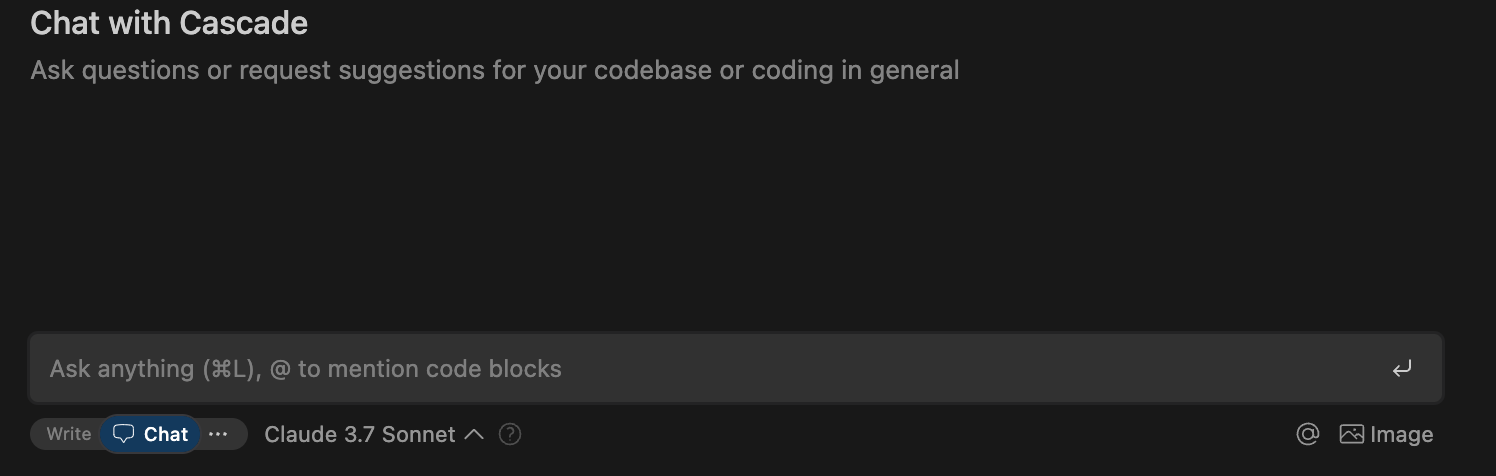Click the picture icon beside Image
Viewport: 1496px width, 476px height.
pos(1352,434)
